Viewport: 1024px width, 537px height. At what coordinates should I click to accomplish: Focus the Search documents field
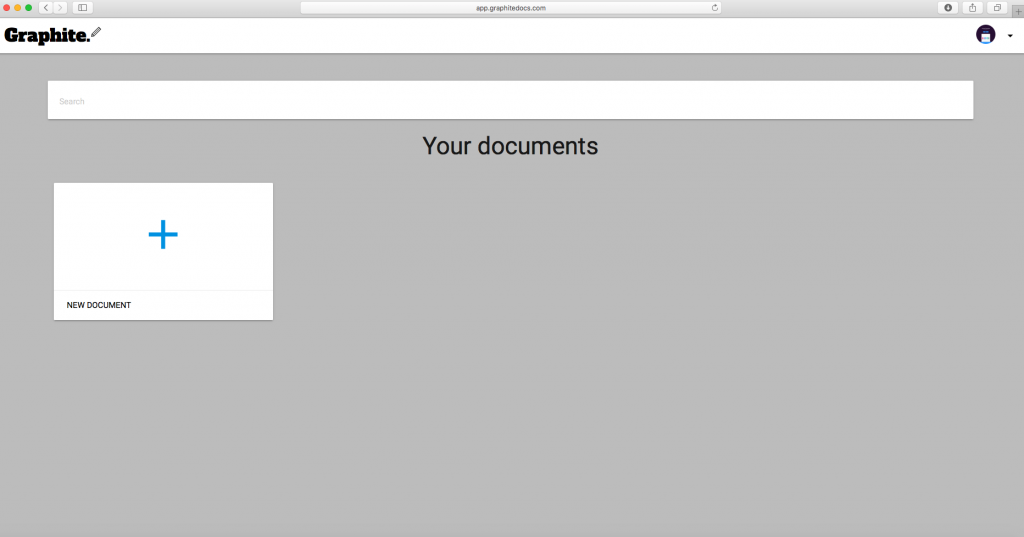coord(510,100)
